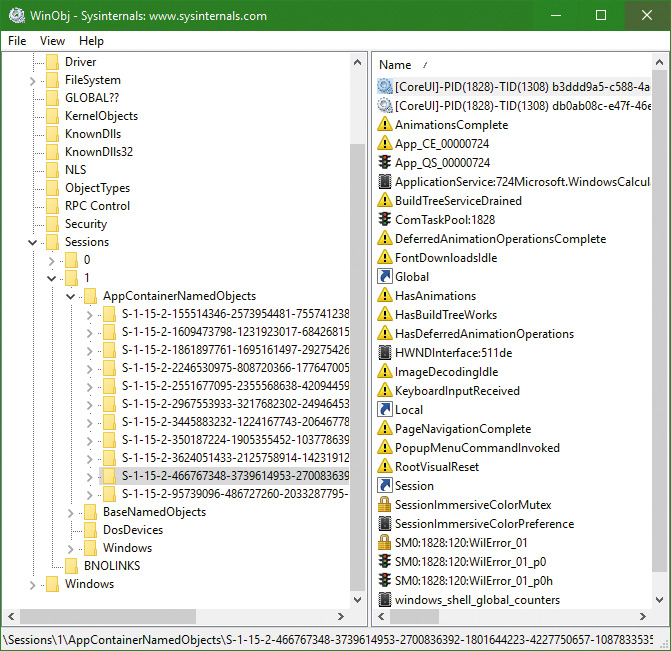The width and height of the screenshot is (671, 651).
Task: Expand the BaseNamedObjects folder
Action: tap(71, 512)
